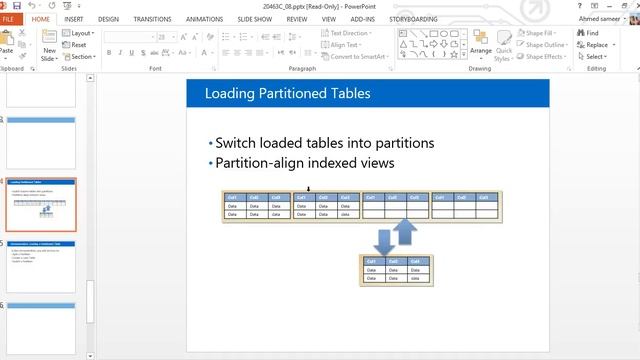Open the font name combo box
The image size is (640, 360).
point(129,37)
